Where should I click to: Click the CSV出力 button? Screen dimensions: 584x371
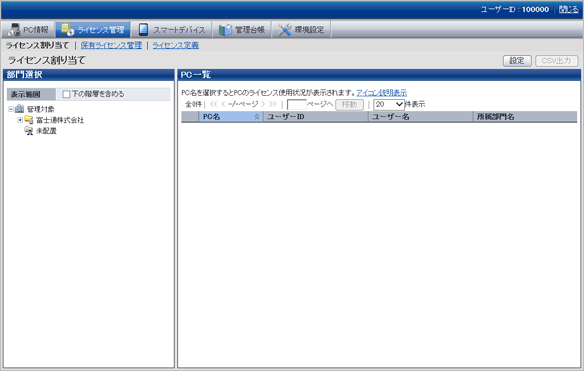pyautogui.click(x=556, y=61)
